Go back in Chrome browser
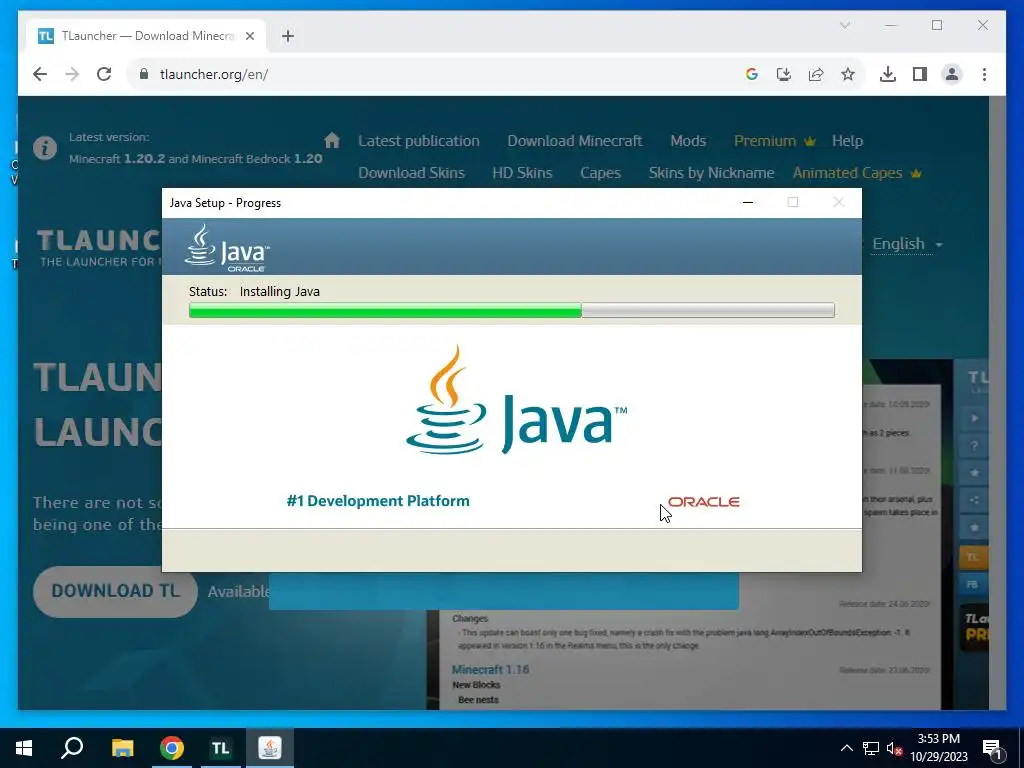This screenshot has height=768, width=1024. [40, 74]
